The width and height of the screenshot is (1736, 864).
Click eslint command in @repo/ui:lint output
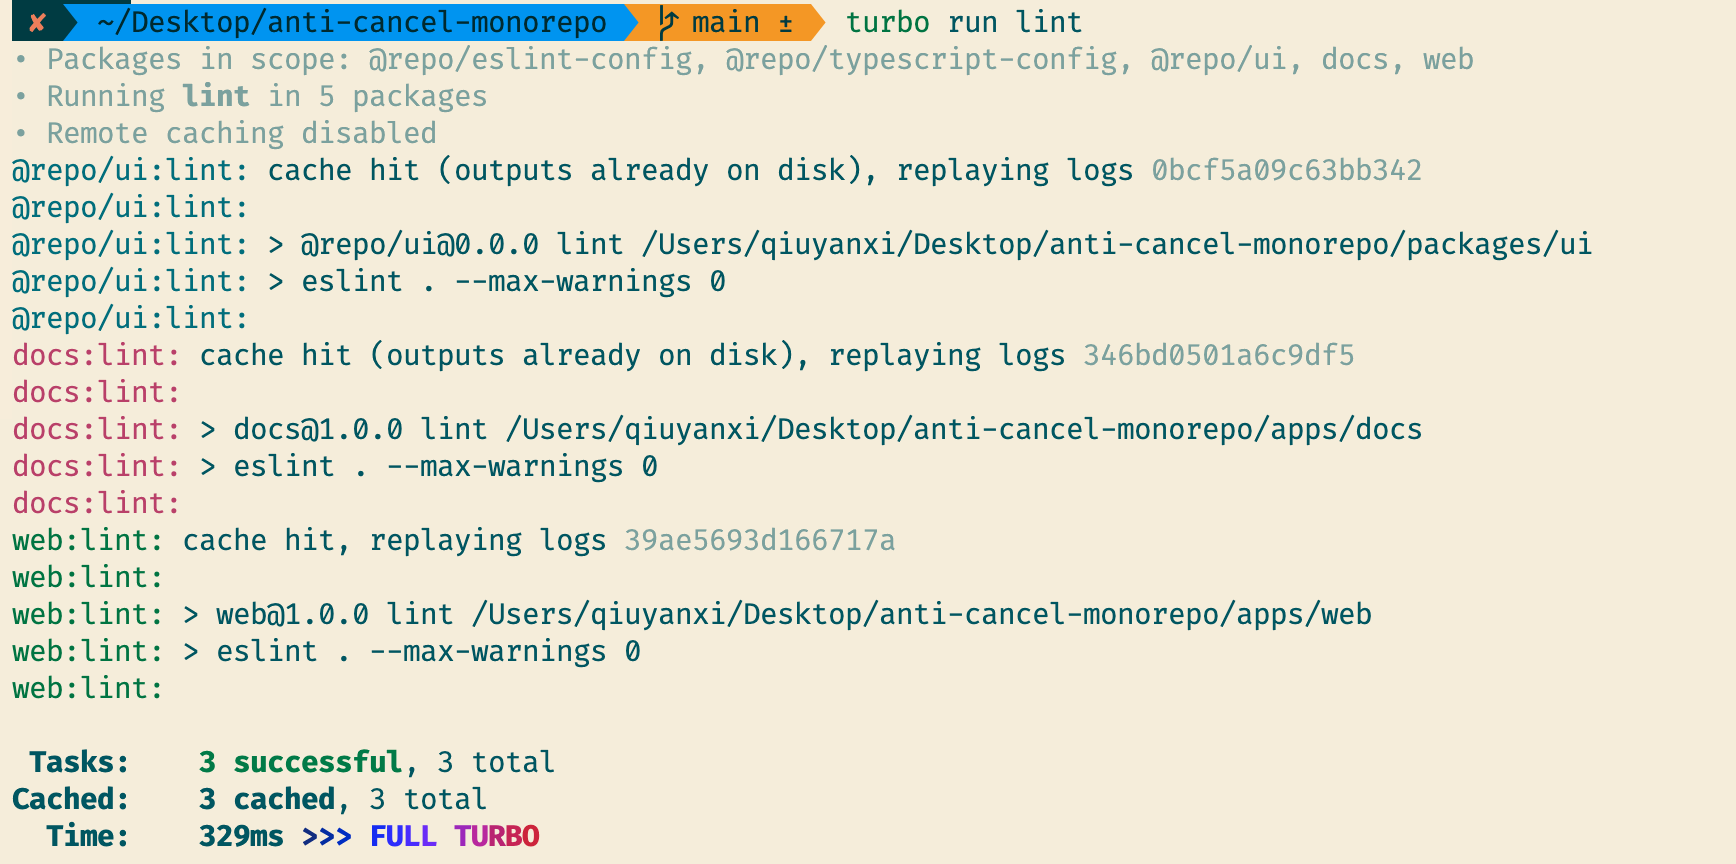[514, 282]
